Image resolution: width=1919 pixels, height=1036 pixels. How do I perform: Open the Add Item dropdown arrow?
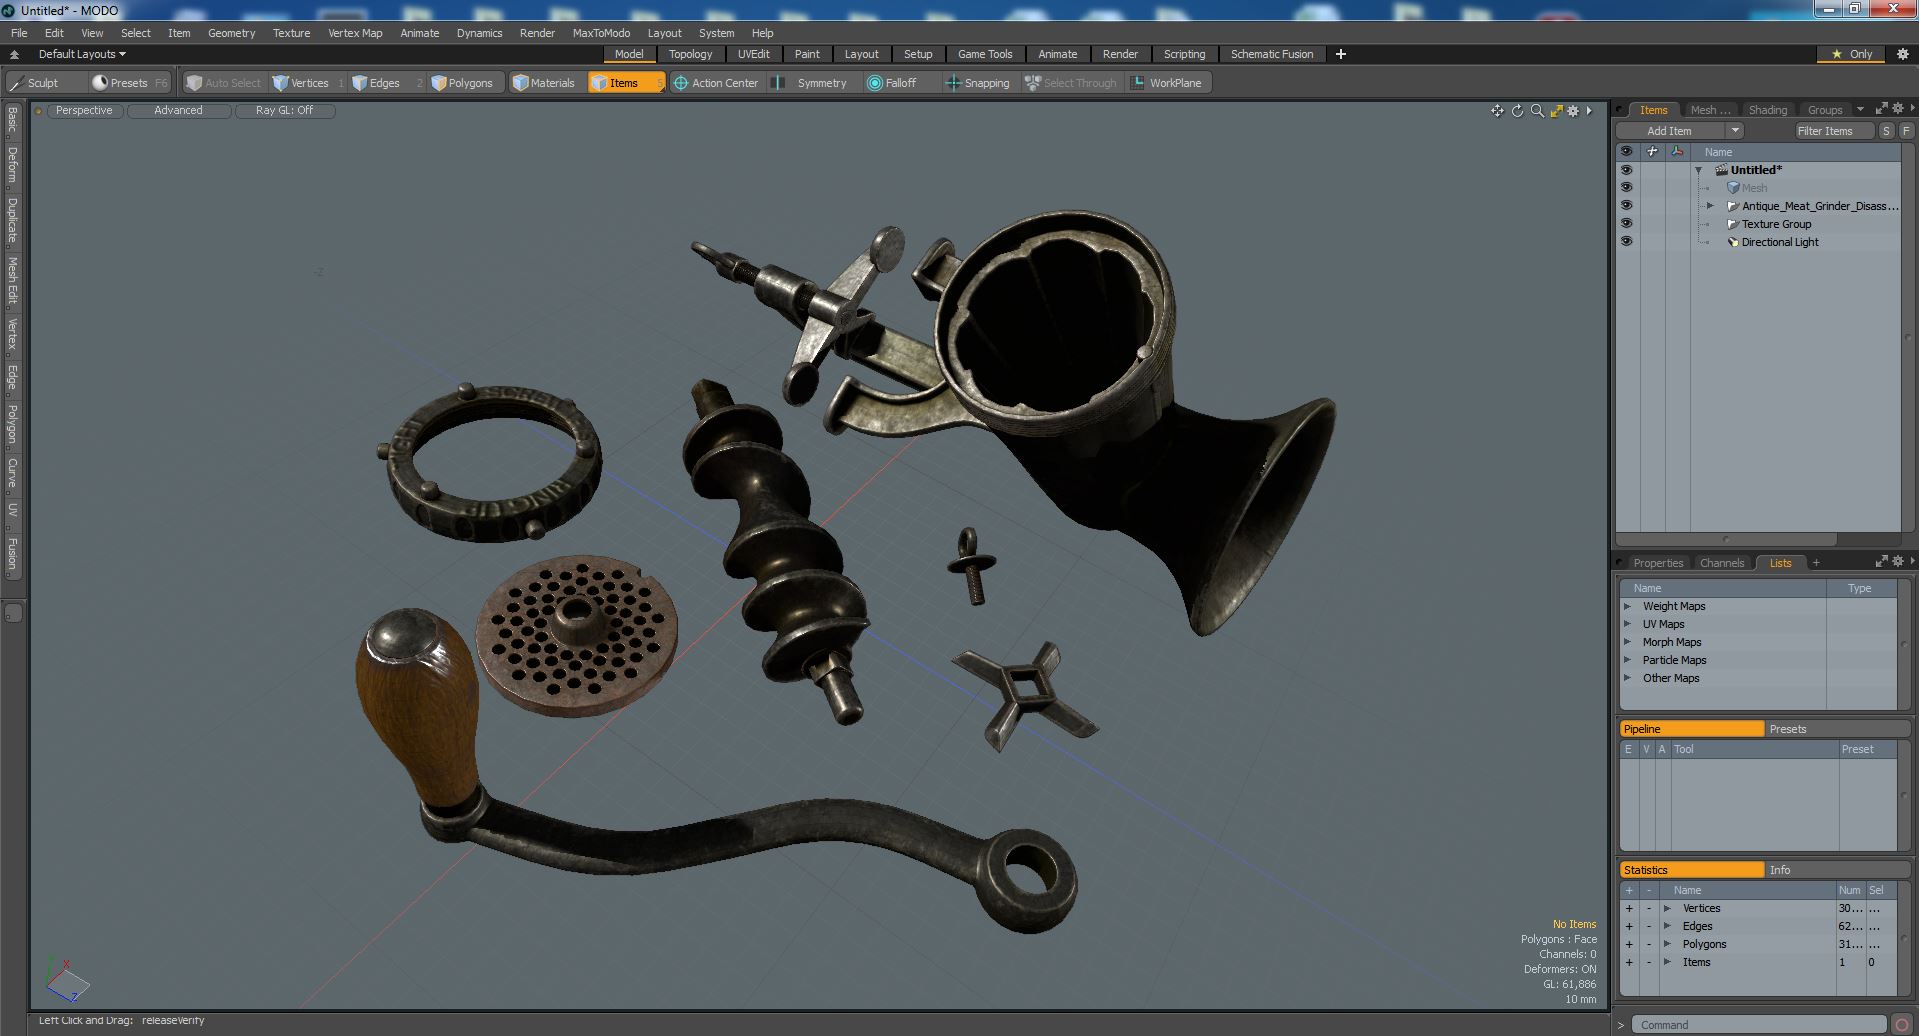click(1735, 131)
